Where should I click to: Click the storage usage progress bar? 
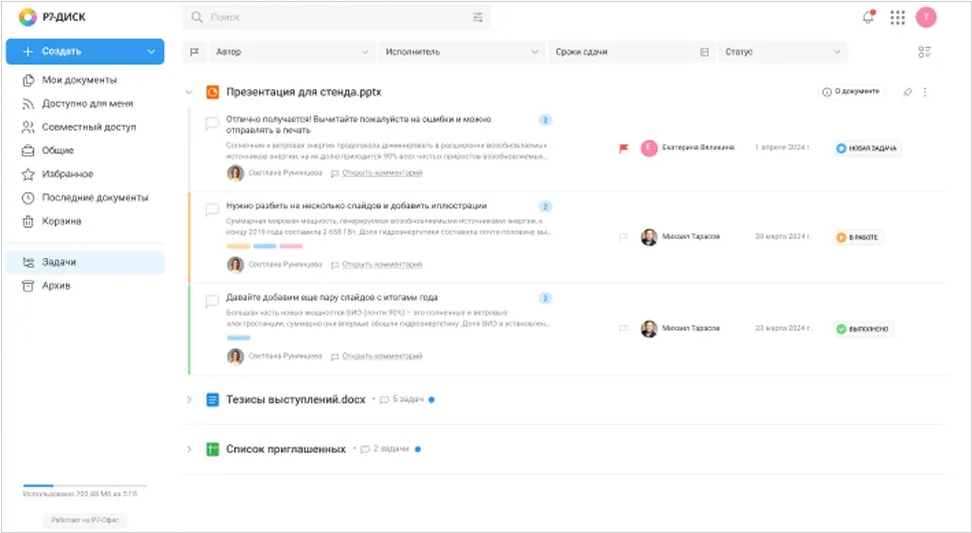tap(84, 485)
